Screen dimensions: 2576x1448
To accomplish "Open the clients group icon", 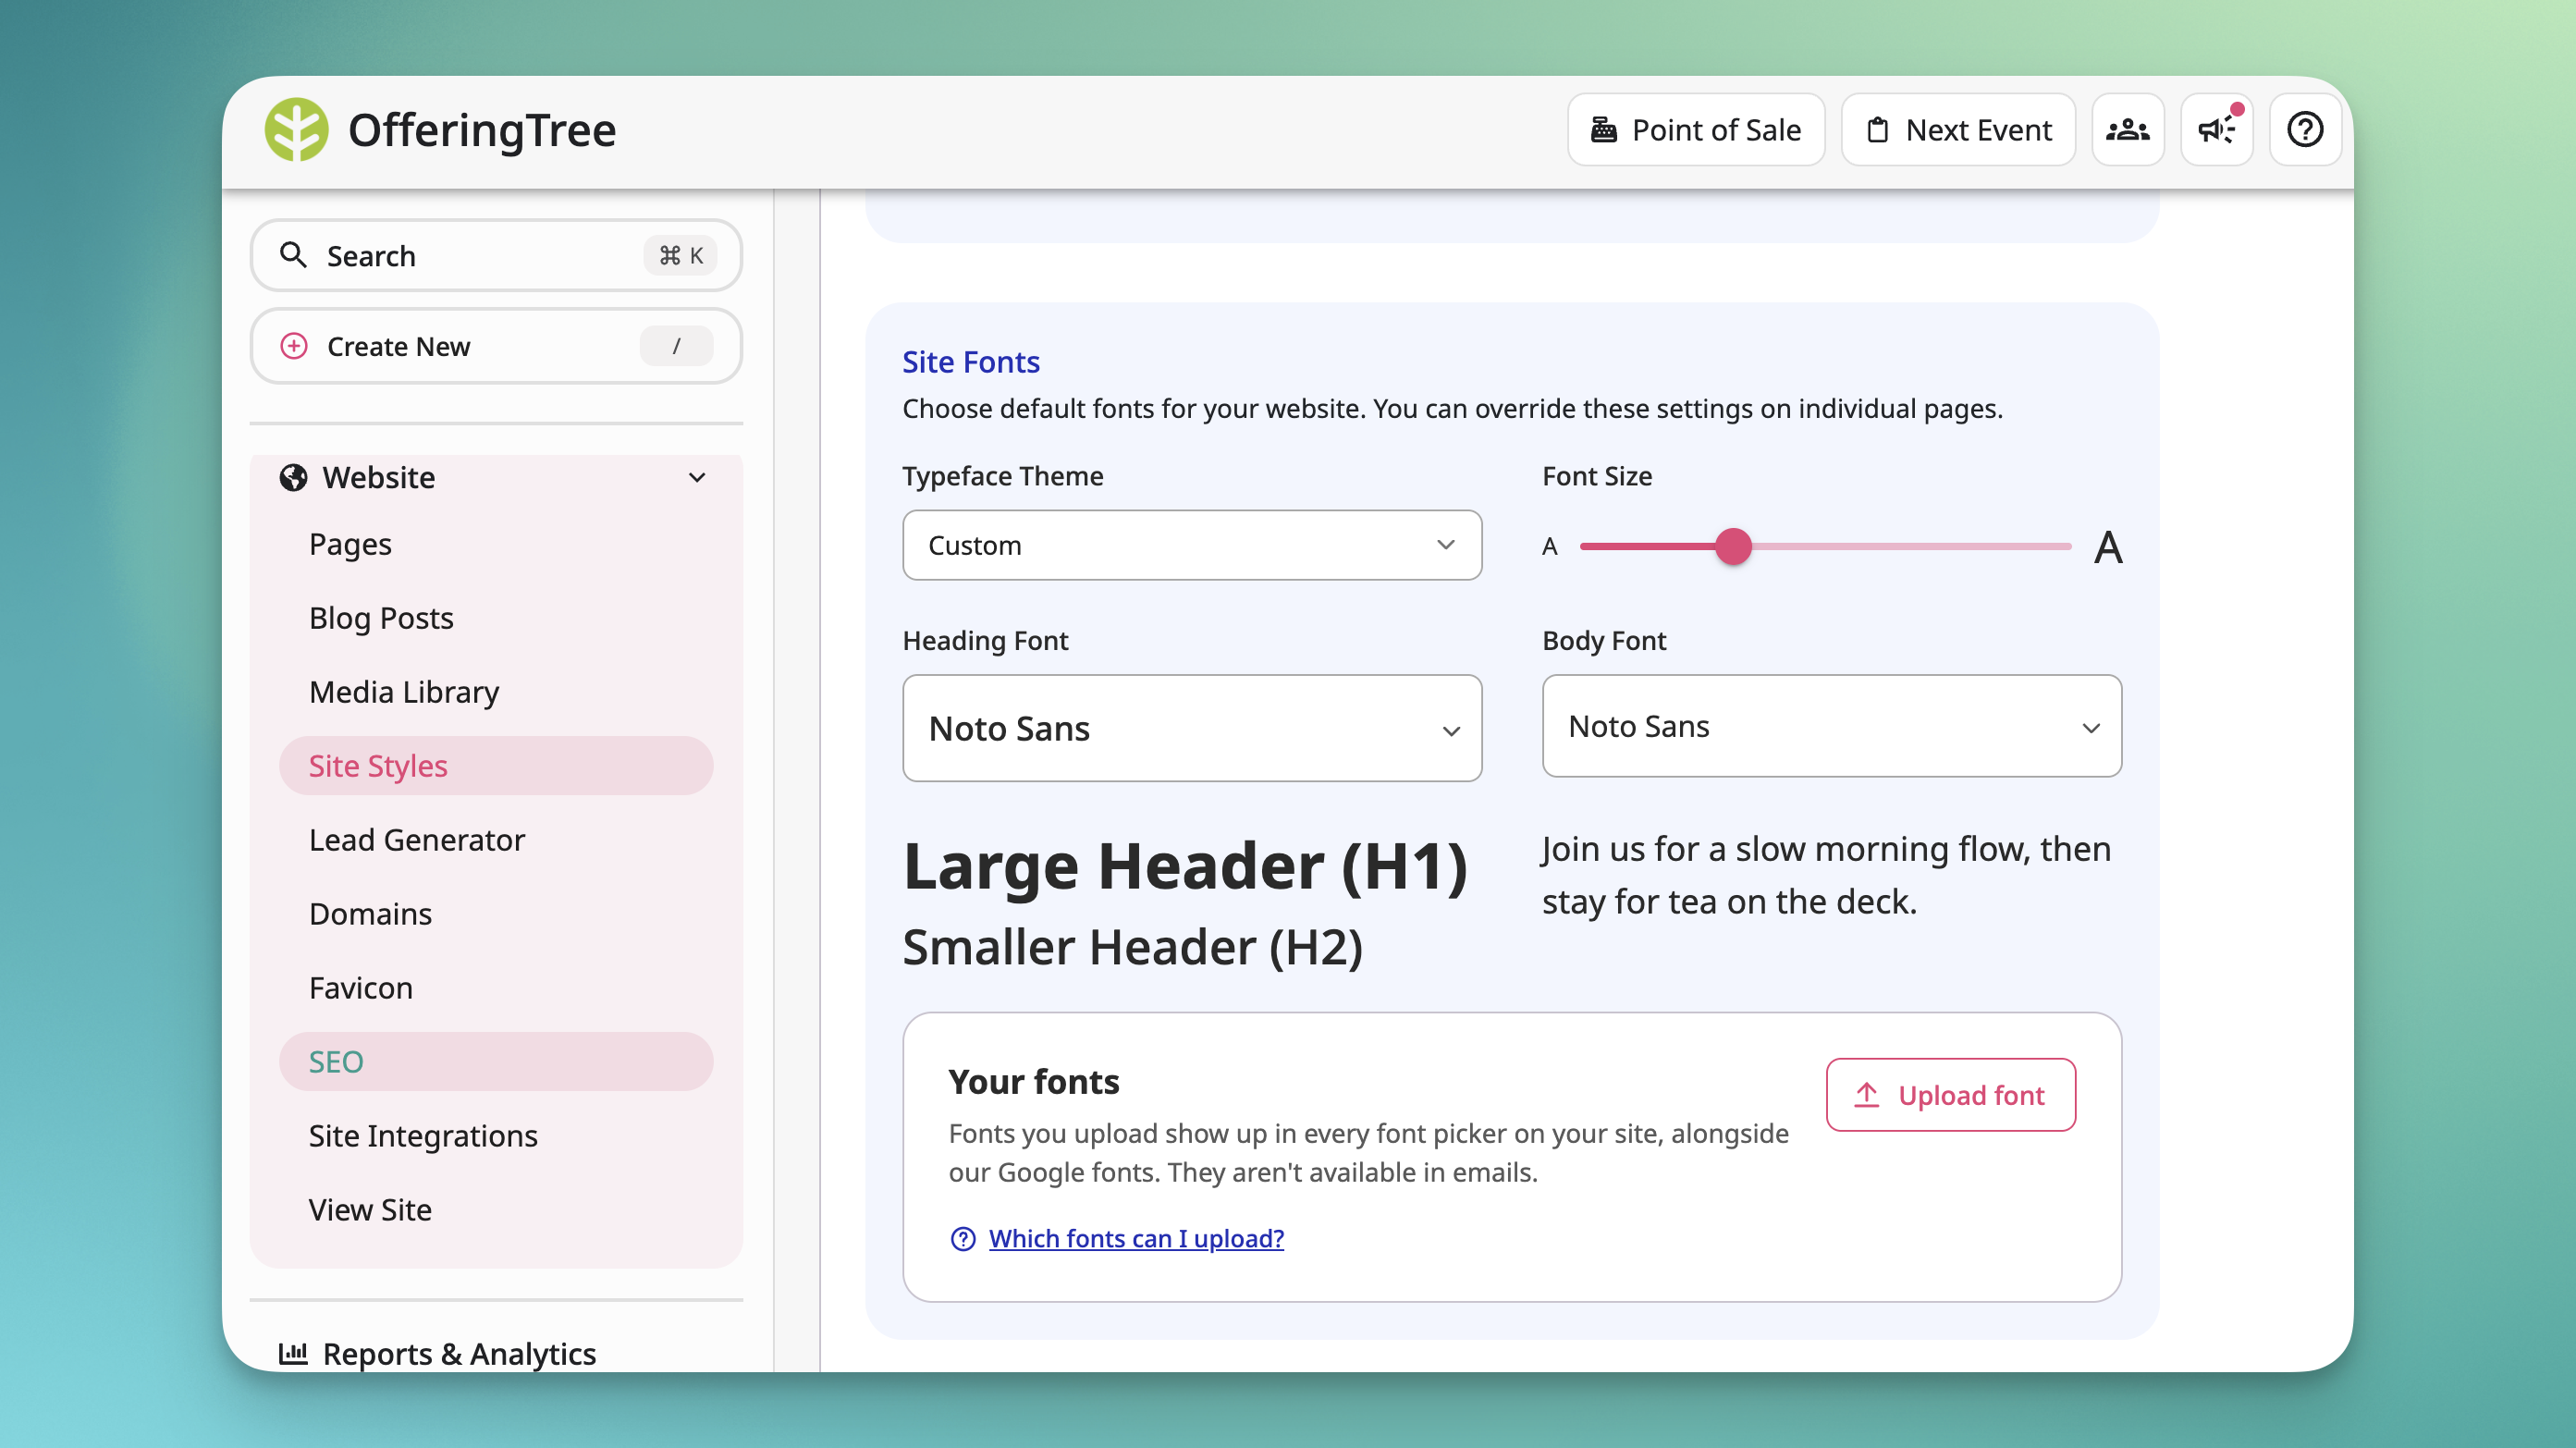I will [x=2127, y=130].
